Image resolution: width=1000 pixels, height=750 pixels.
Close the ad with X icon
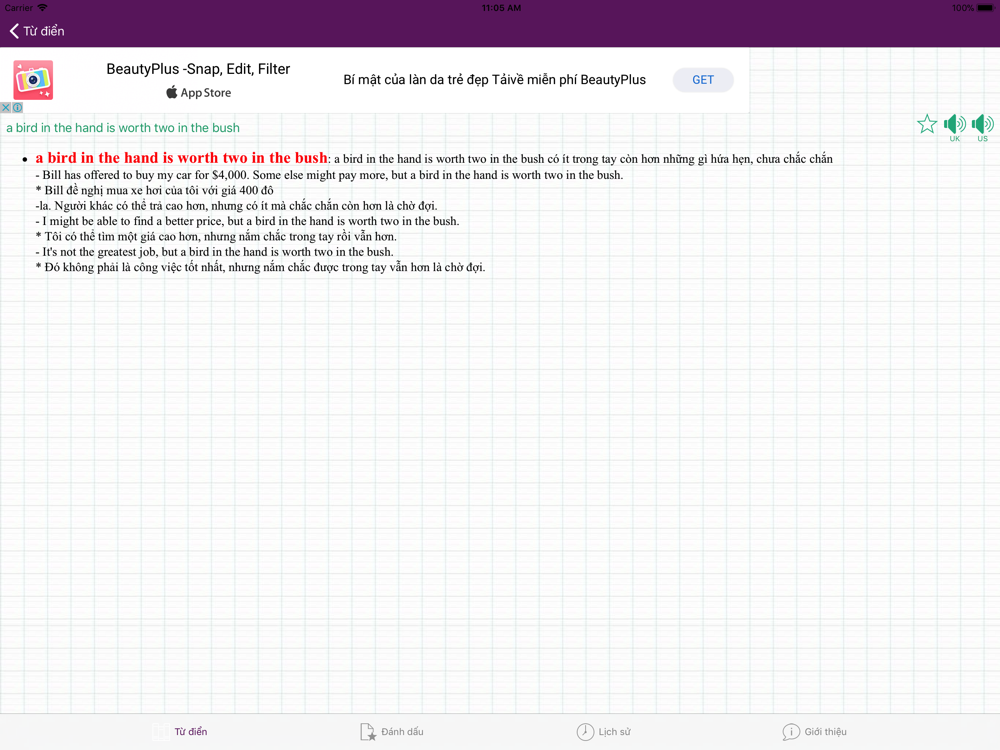point(6,108)
